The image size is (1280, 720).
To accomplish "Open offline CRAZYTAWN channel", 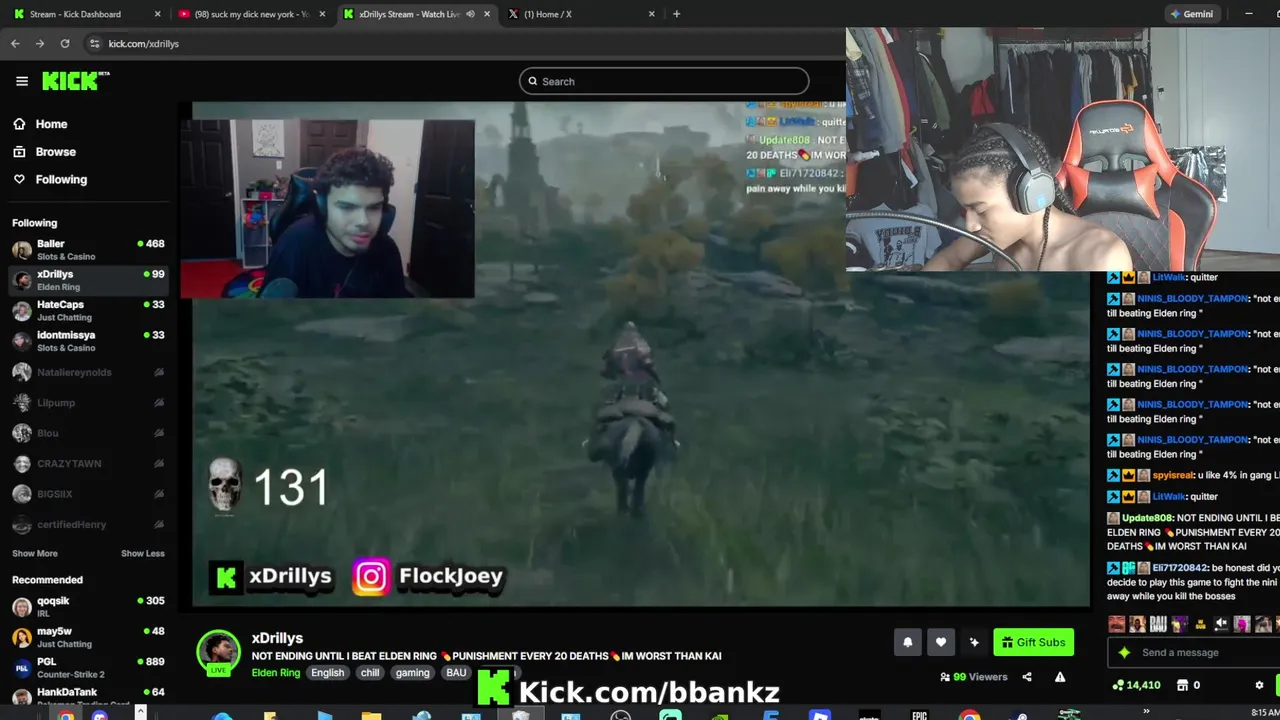I will point(88,464).
